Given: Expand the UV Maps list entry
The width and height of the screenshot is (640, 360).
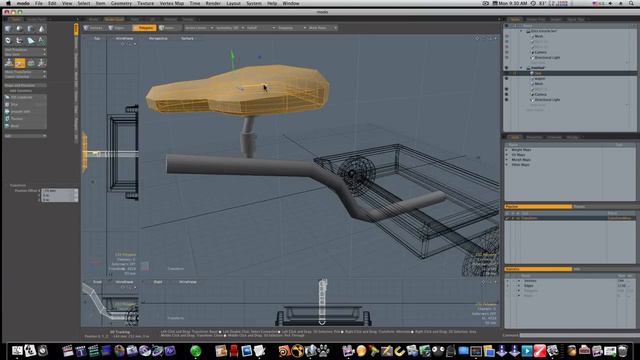Looking at the screenshot, I should coord(507,155).
